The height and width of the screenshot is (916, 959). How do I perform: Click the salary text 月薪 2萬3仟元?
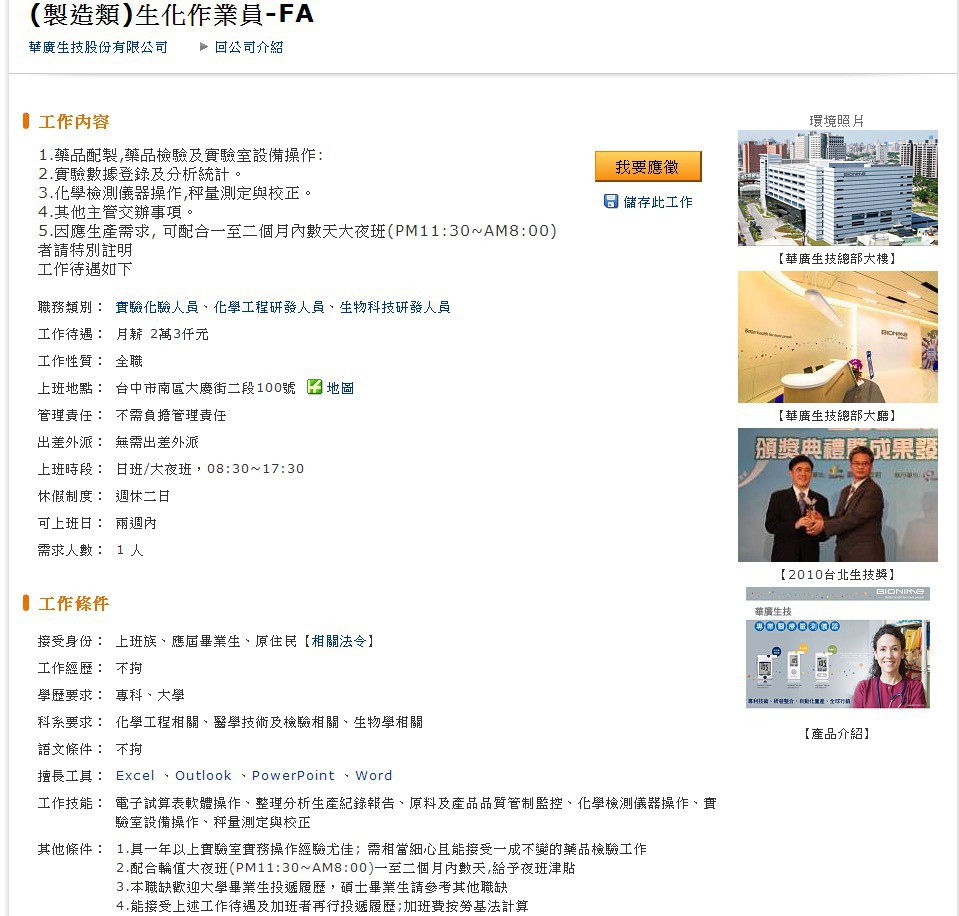[x=162, y=334]
